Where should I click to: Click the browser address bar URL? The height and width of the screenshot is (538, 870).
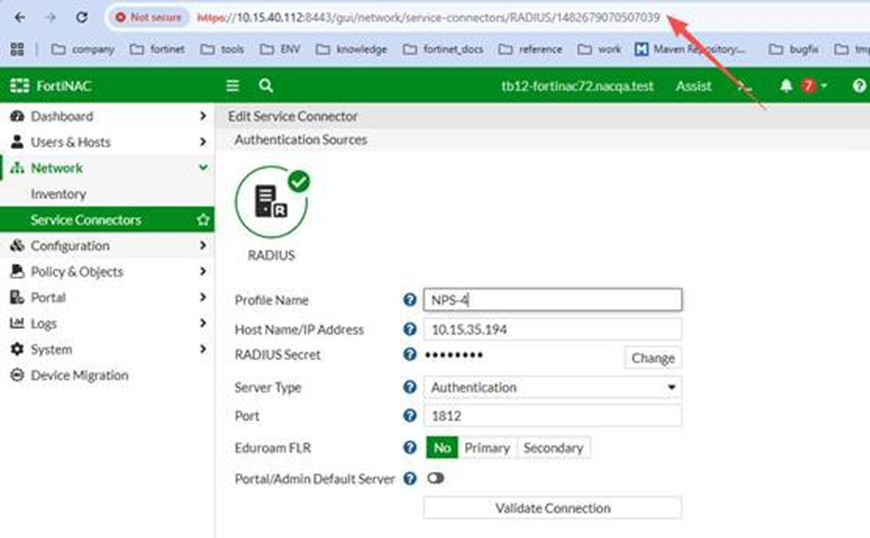428,17
